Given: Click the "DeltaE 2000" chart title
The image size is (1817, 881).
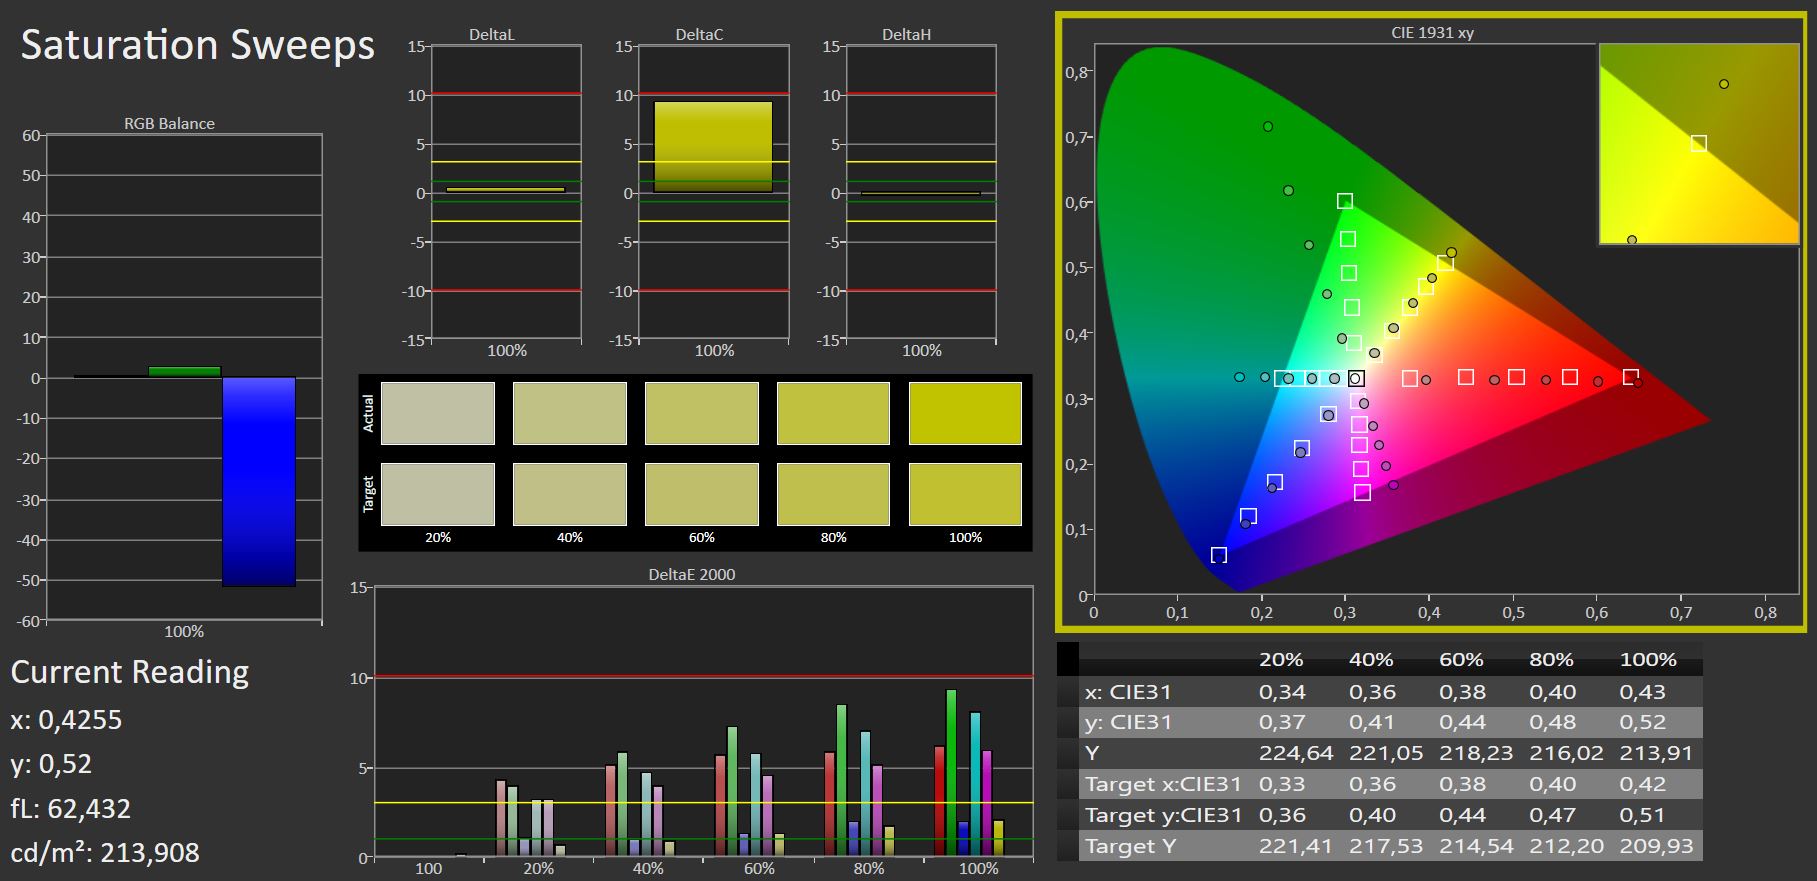Looking at the screenshot, I should (x=692, y=575).
